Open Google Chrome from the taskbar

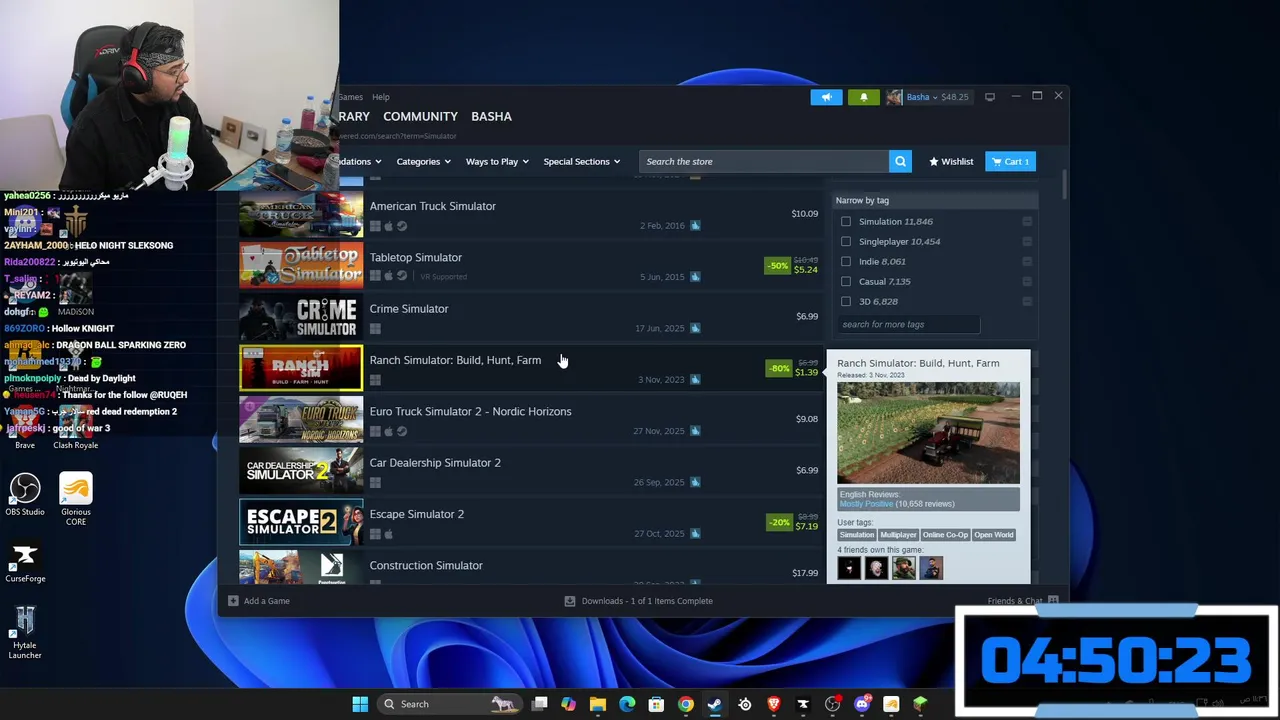tap(685, 704)
